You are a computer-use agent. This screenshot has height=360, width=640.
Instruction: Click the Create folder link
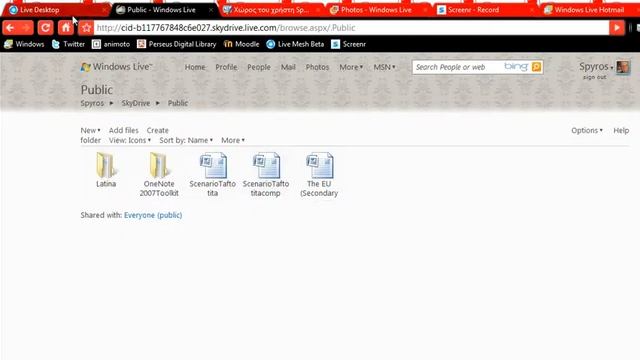(x=158, y=130)
